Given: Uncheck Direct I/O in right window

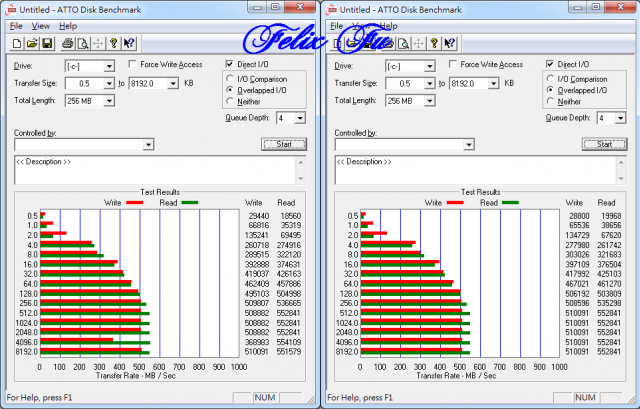Looking at the screenshot, I should coord(550,64).
